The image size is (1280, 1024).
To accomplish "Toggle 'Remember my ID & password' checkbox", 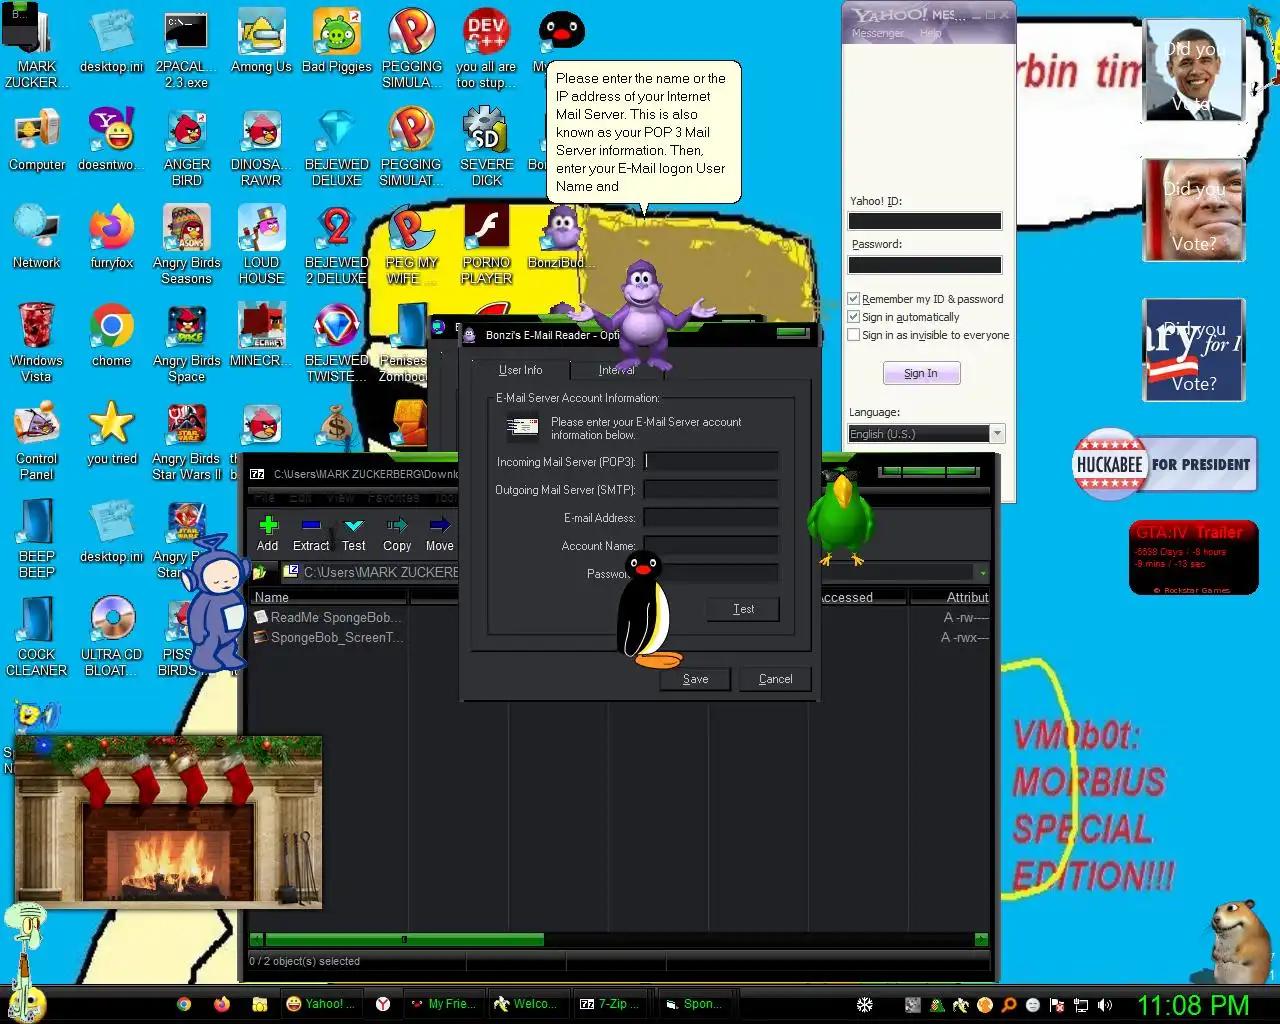I will [853, 299].
